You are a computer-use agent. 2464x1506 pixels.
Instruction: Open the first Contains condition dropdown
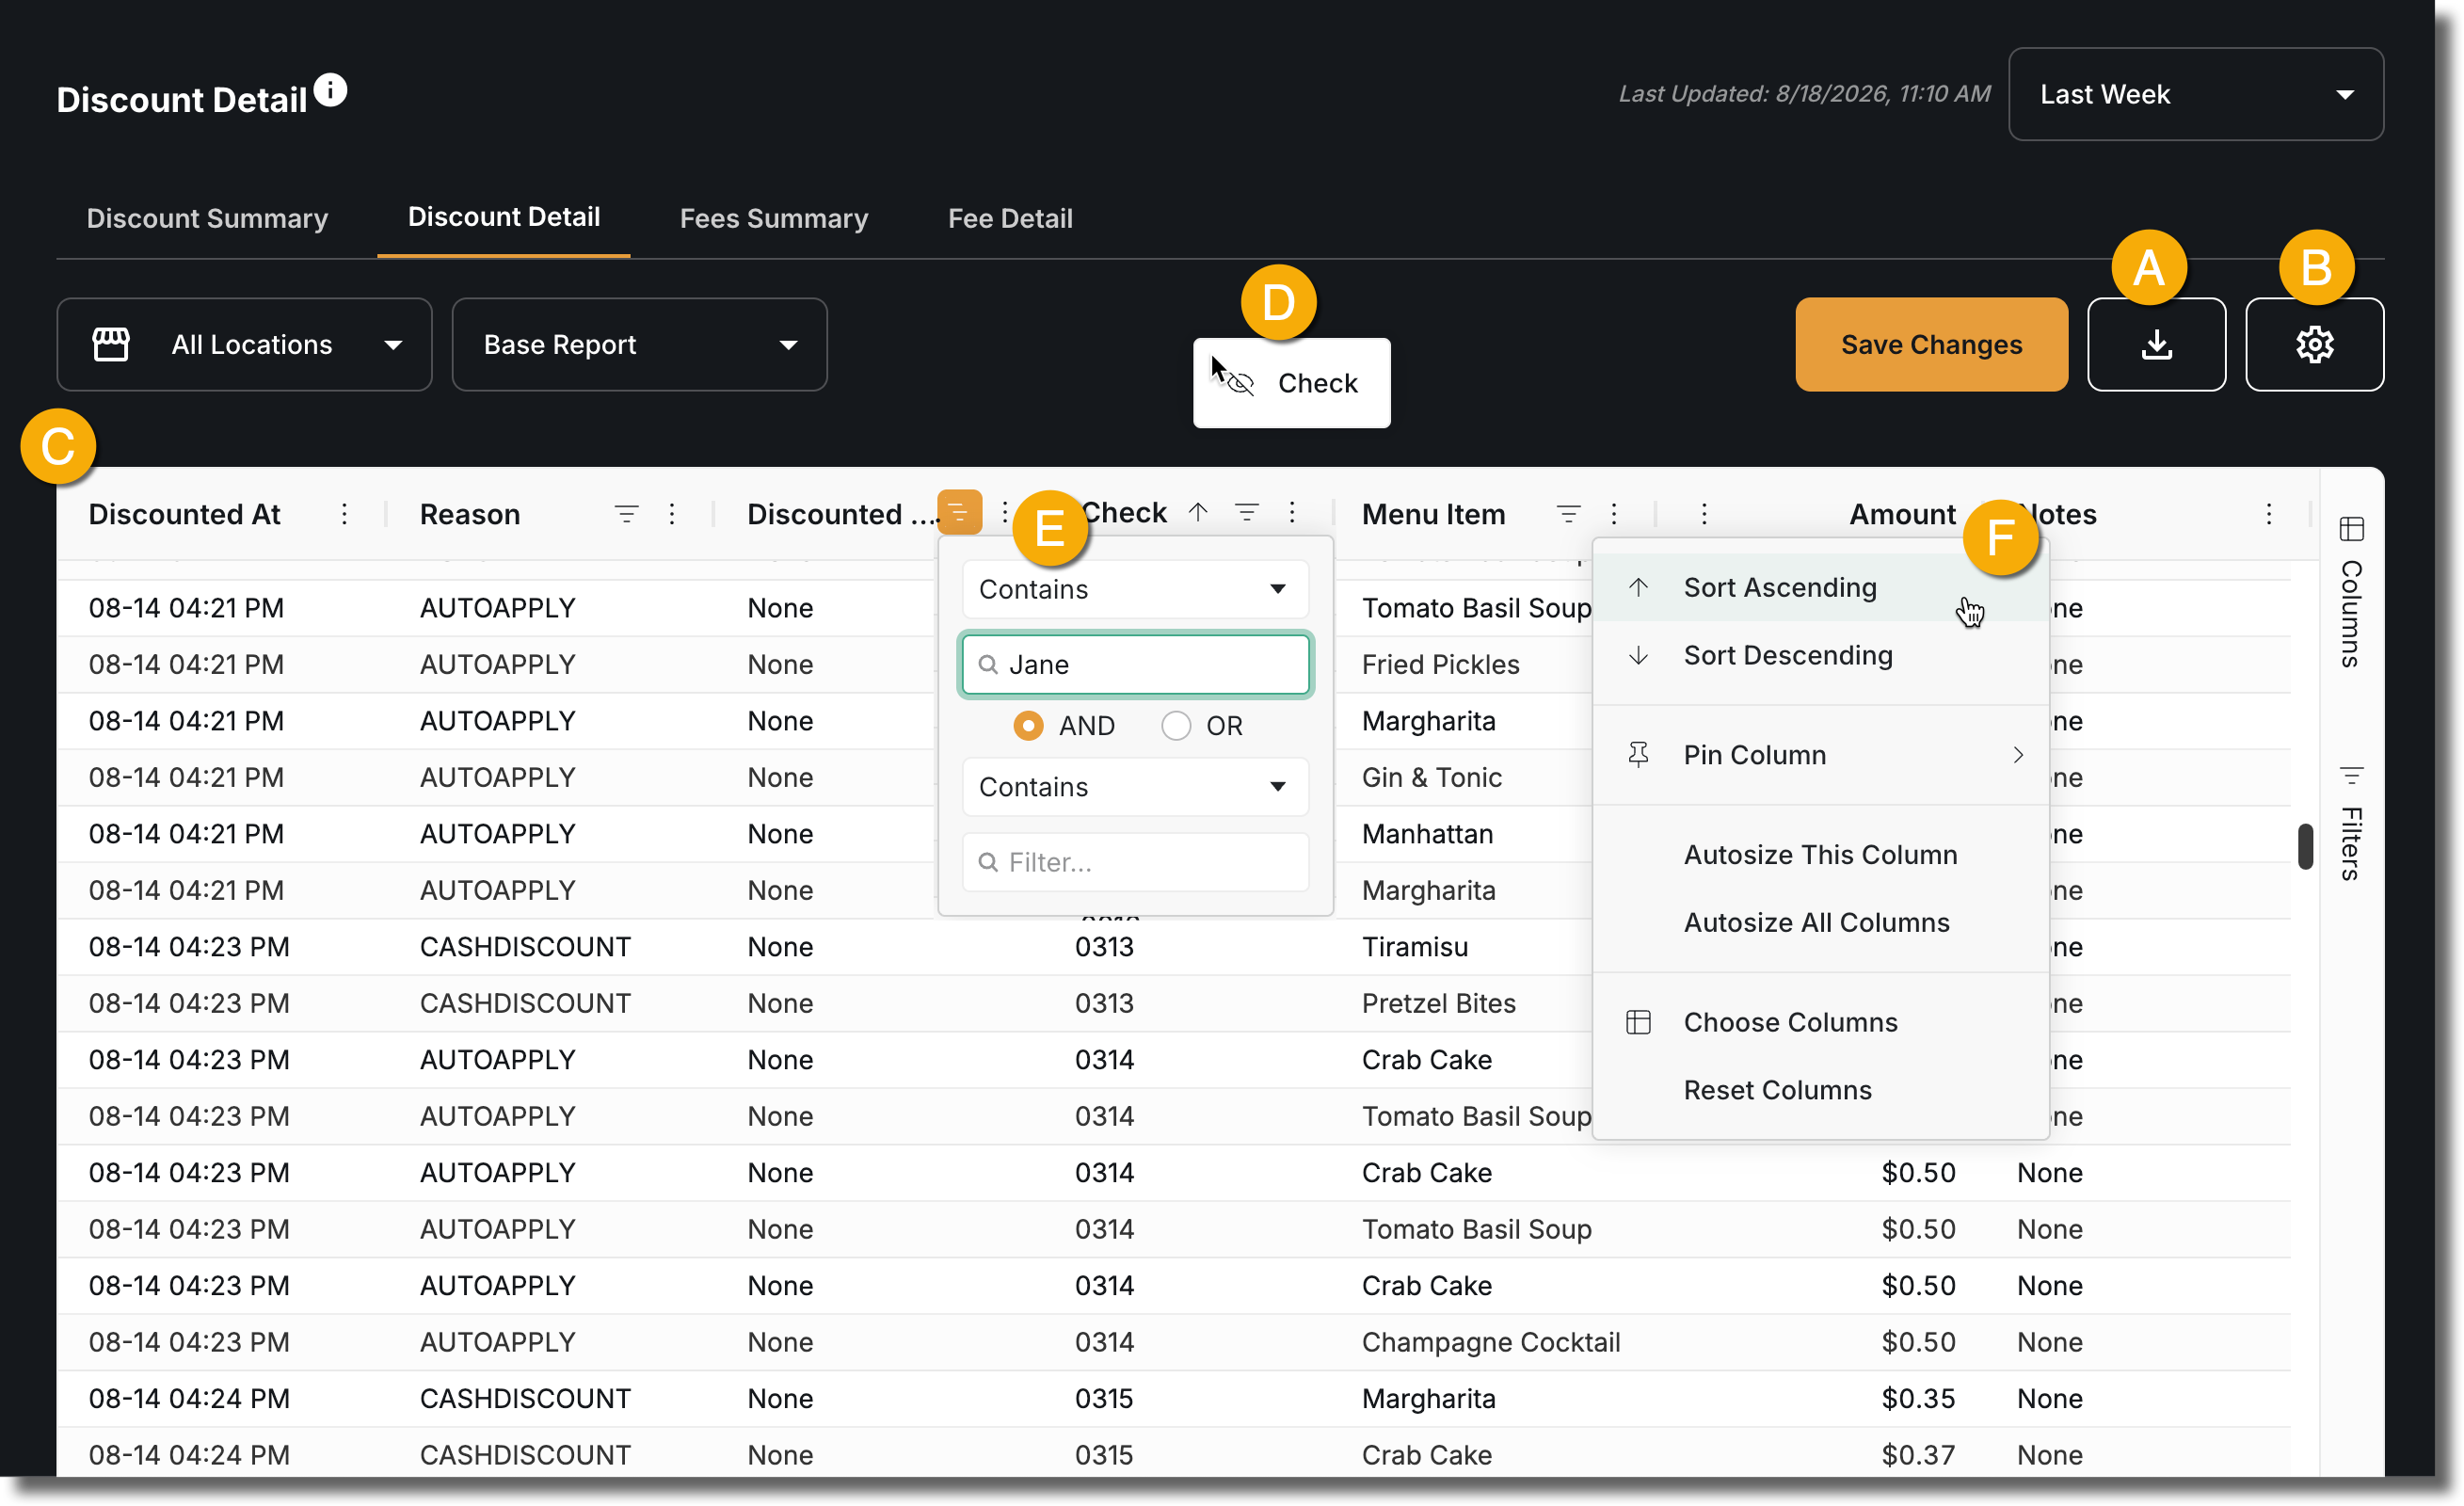coord(1135,589)
